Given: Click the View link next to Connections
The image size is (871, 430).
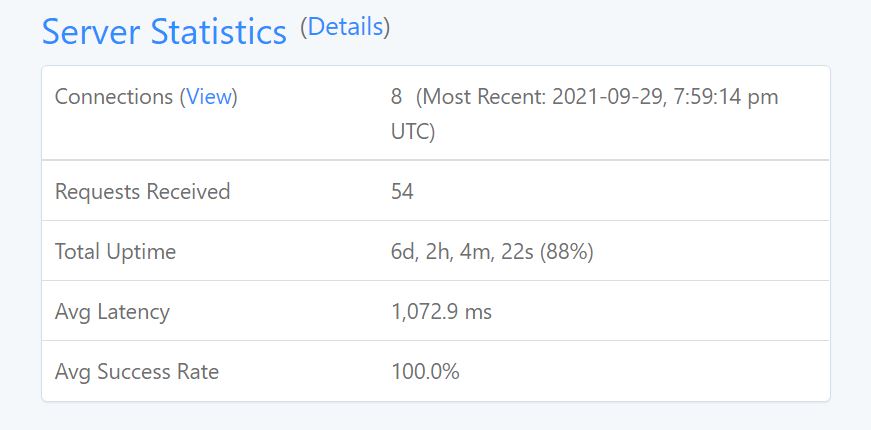Looking at the screenshot, I should (209, 97).
